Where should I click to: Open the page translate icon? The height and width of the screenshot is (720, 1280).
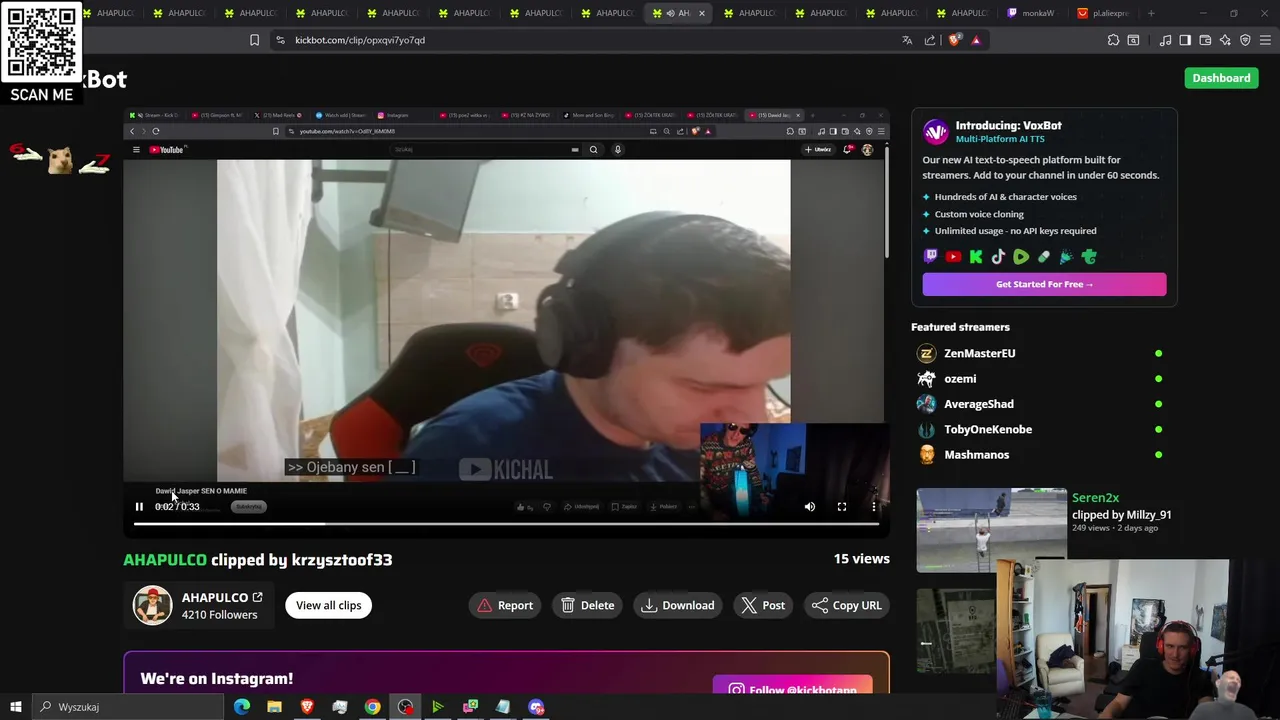pyautogui.click(x=907, y=40)
